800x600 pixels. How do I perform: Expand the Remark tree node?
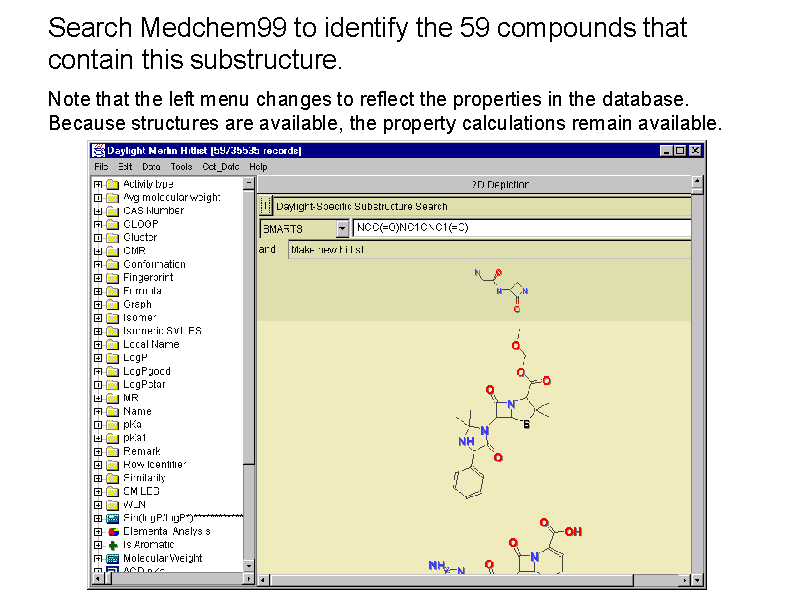click(x=98, y=451)
